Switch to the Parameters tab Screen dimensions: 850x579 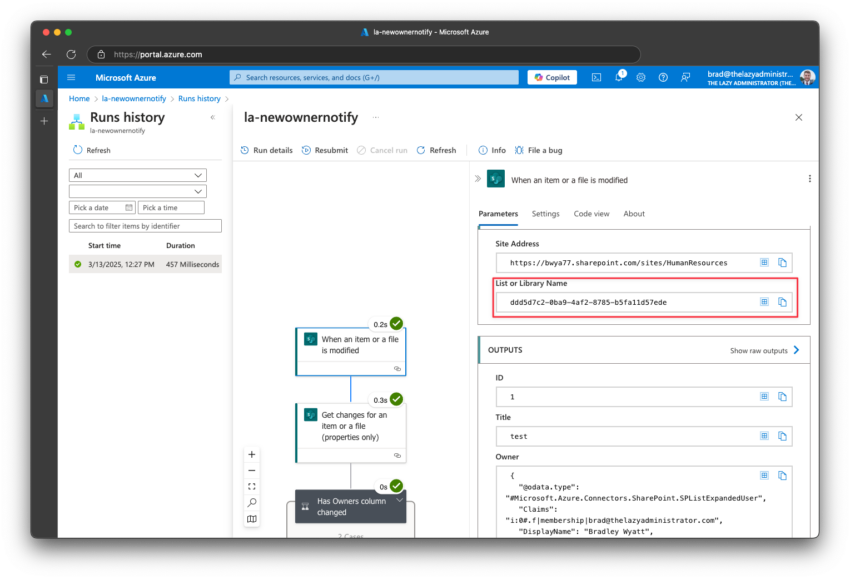pyautogui.click(x=498, y=214)
